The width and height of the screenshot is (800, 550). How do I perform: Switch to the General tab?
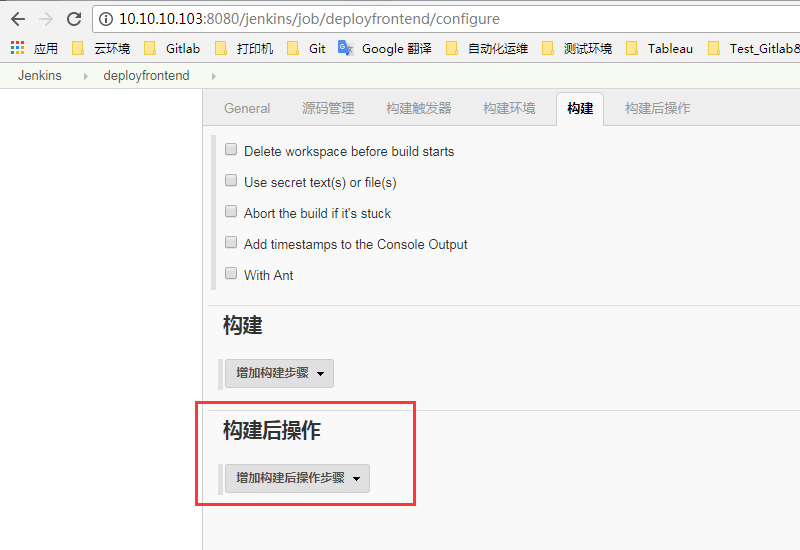tap(247, 108)
